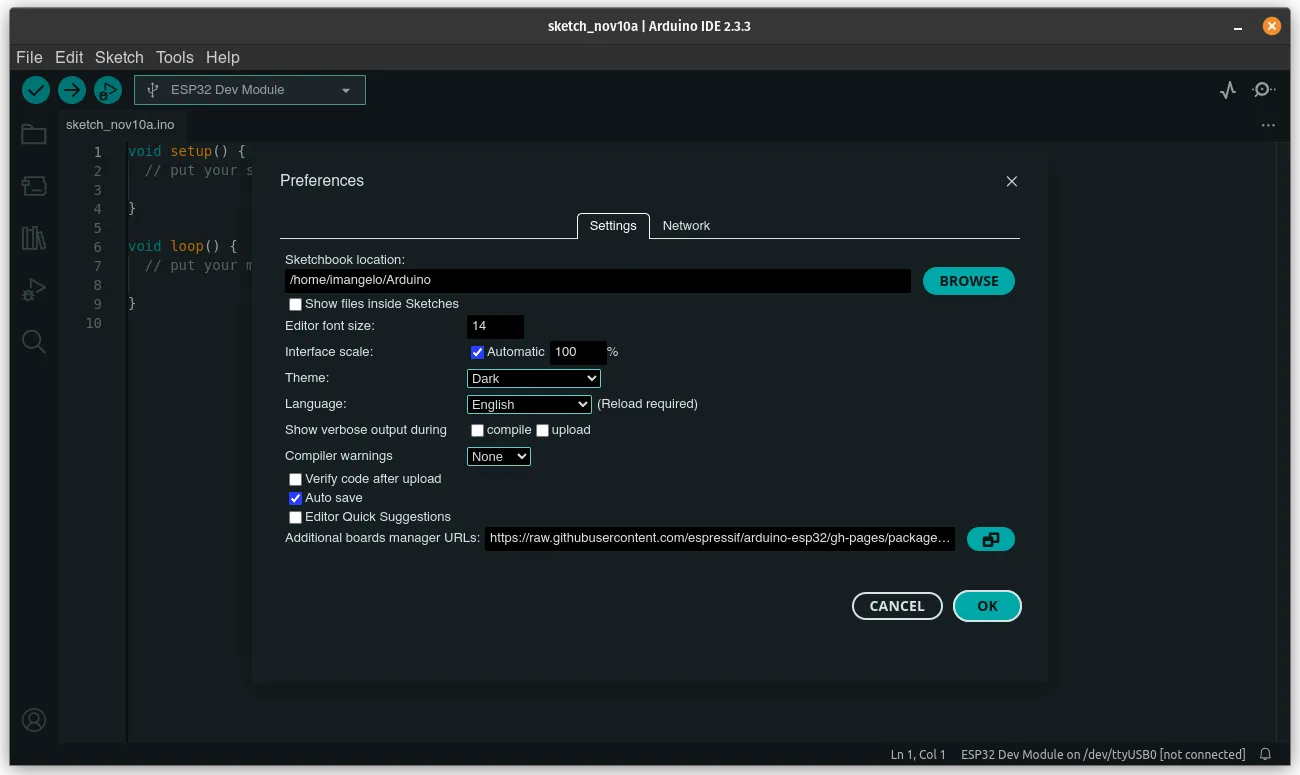This screenshot has width=1300, height=775.
Task: Click the Verify sketch checkmark icon
Action: coord(36,89)
